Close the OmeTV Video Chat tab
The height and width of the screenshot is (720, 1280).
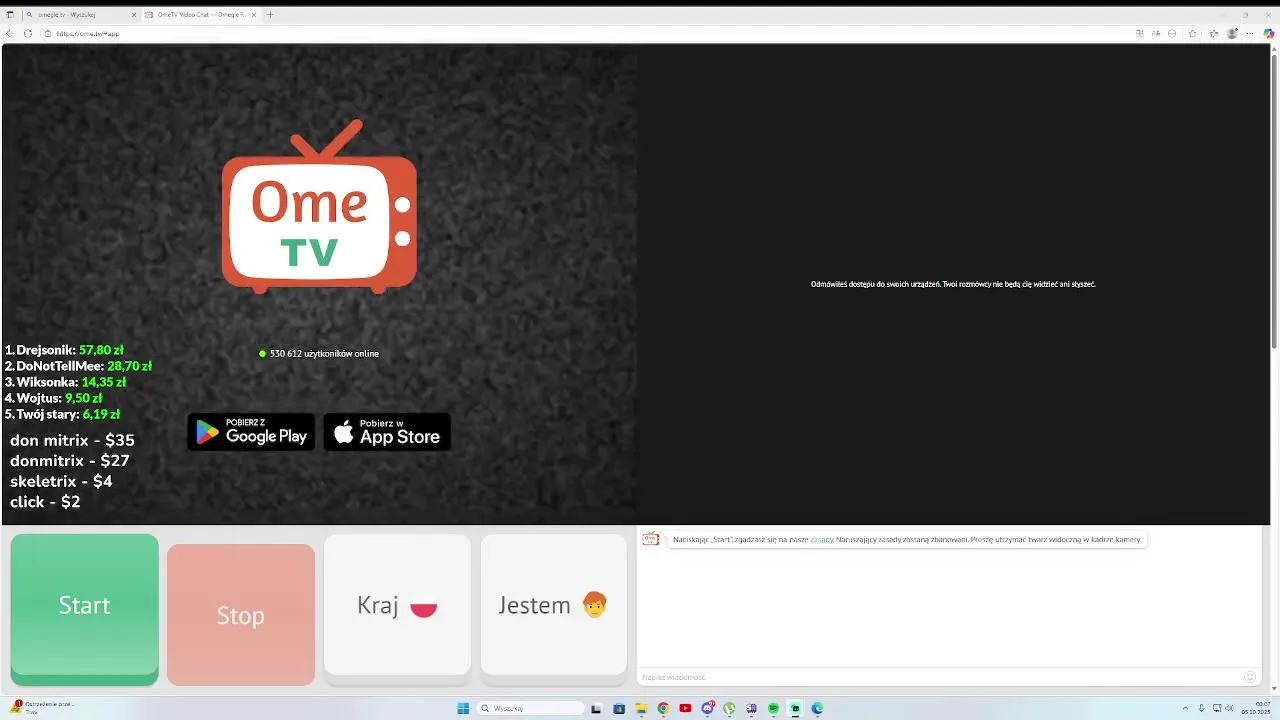coord(253,15)
